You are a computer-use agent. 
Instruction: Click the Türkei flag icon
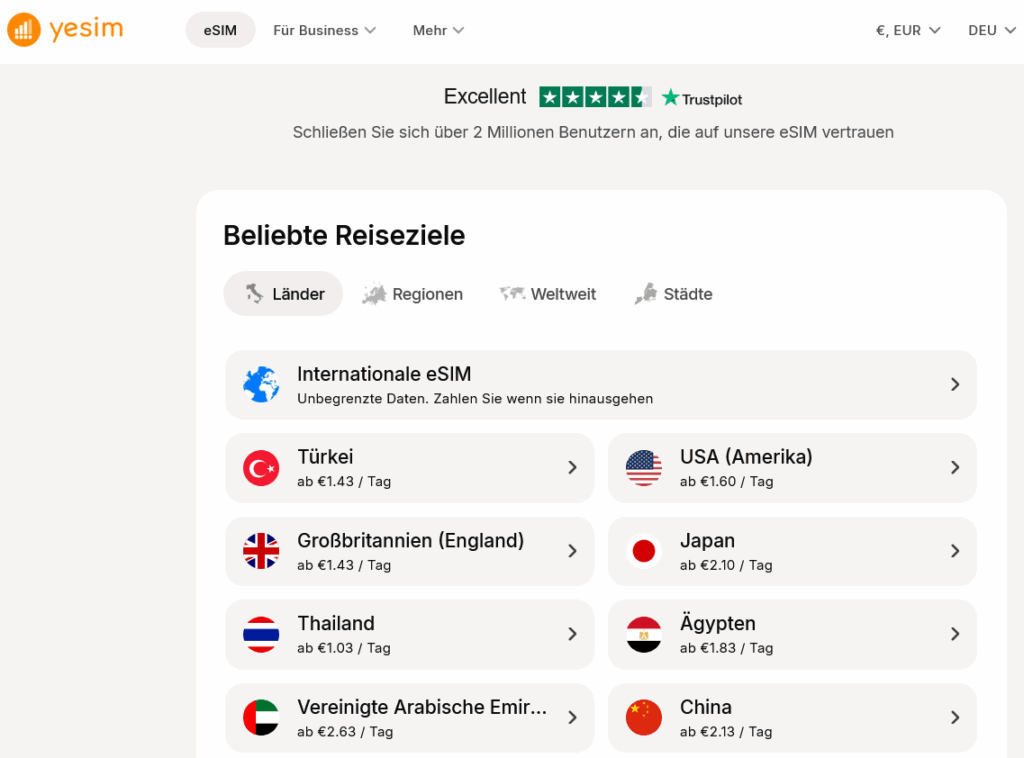click(261, 467)
